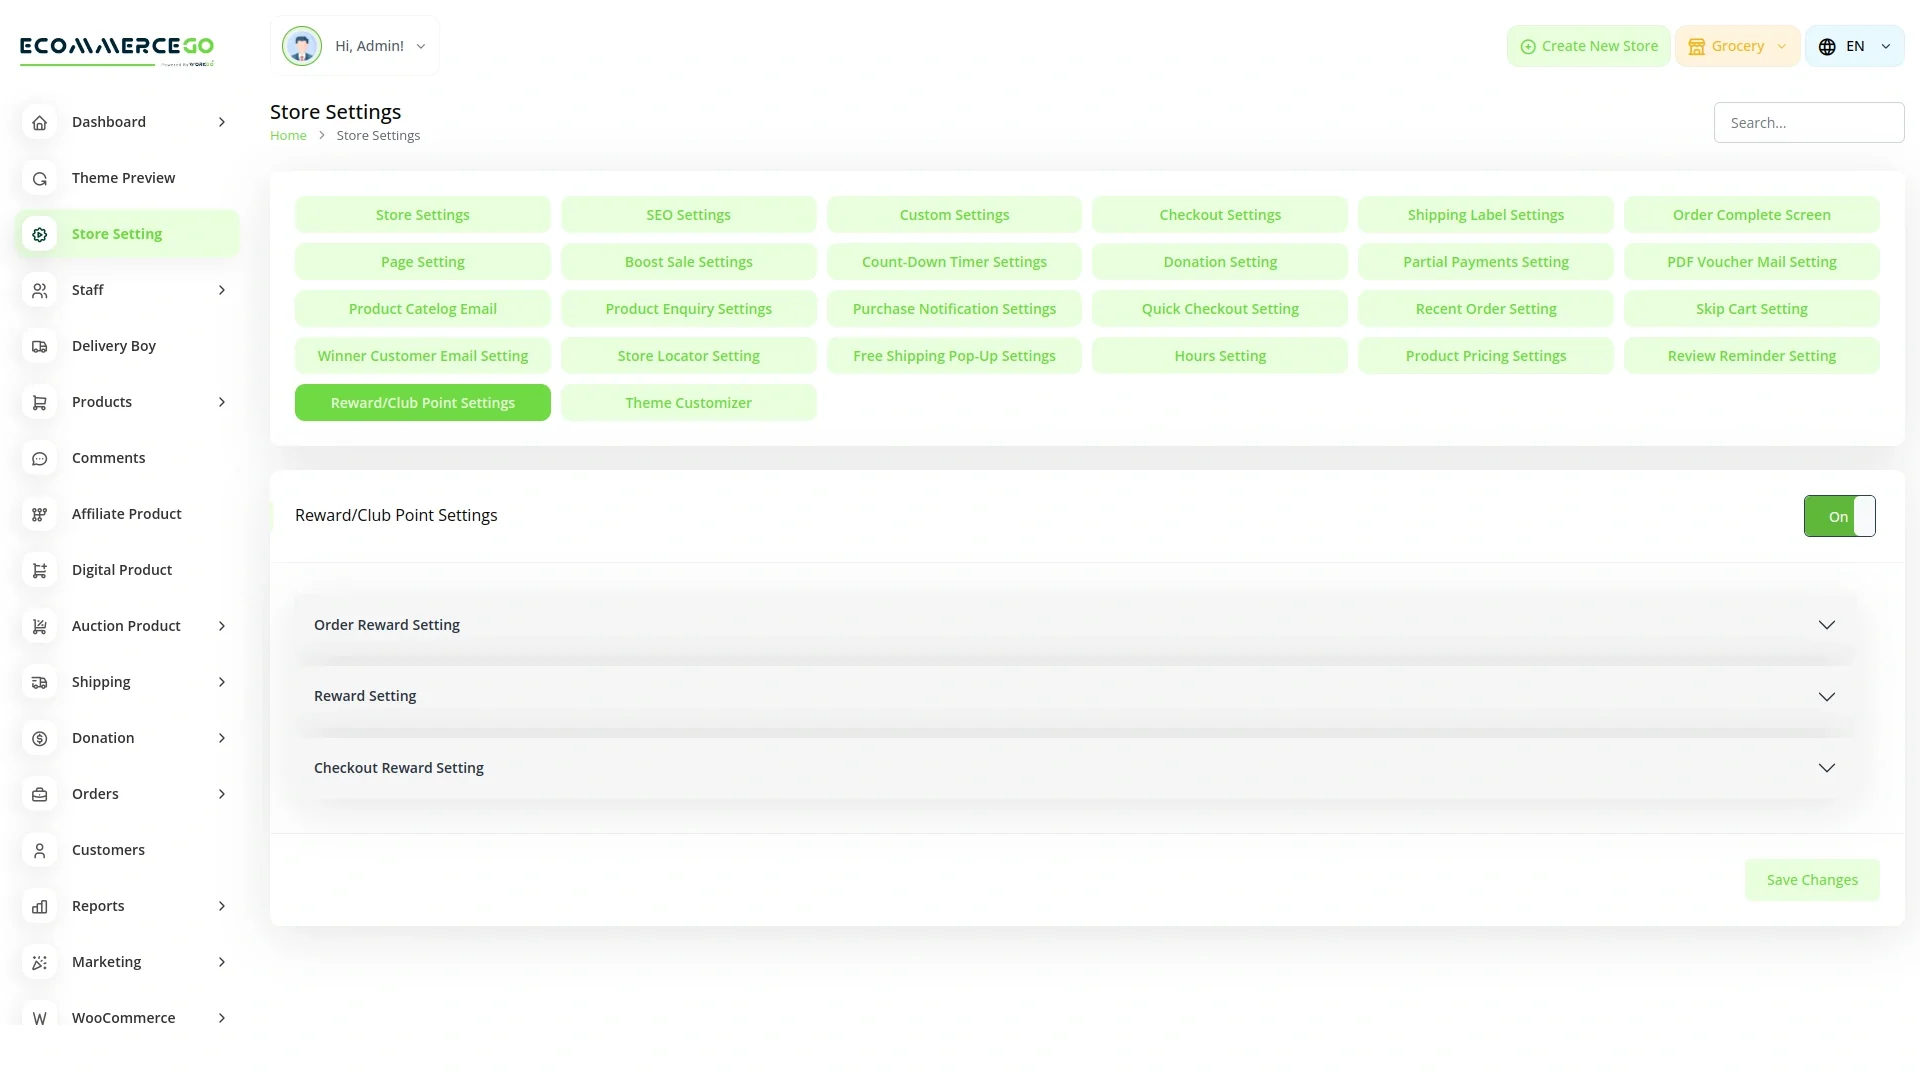Click the globe language icon
Viewport: 1920px width, 1080px height.
coord(1827,47)
